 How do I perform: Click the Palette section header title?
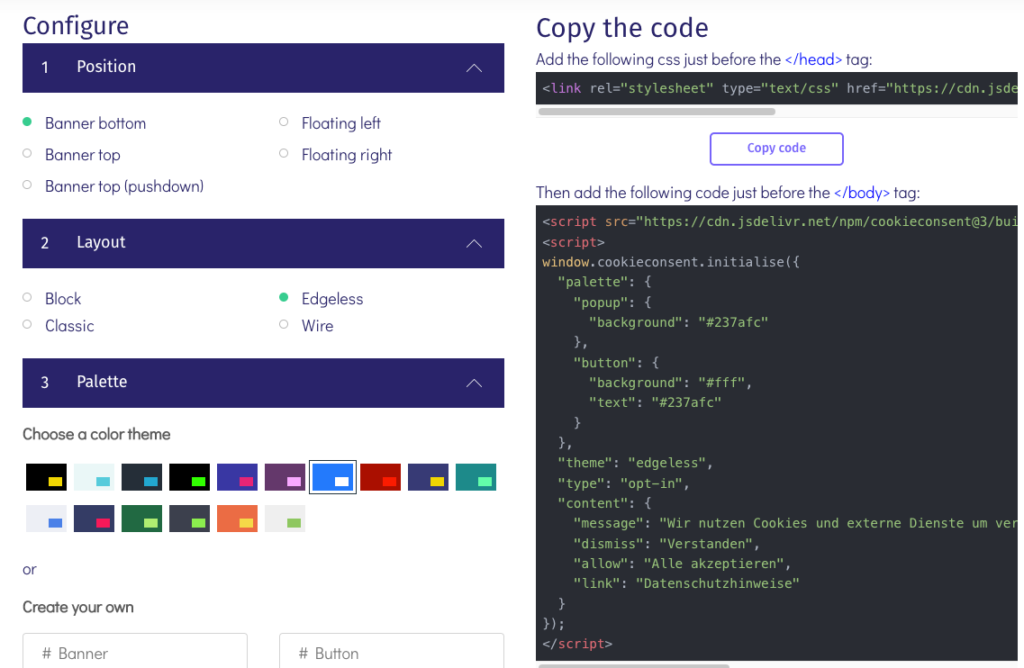point(102,382)
